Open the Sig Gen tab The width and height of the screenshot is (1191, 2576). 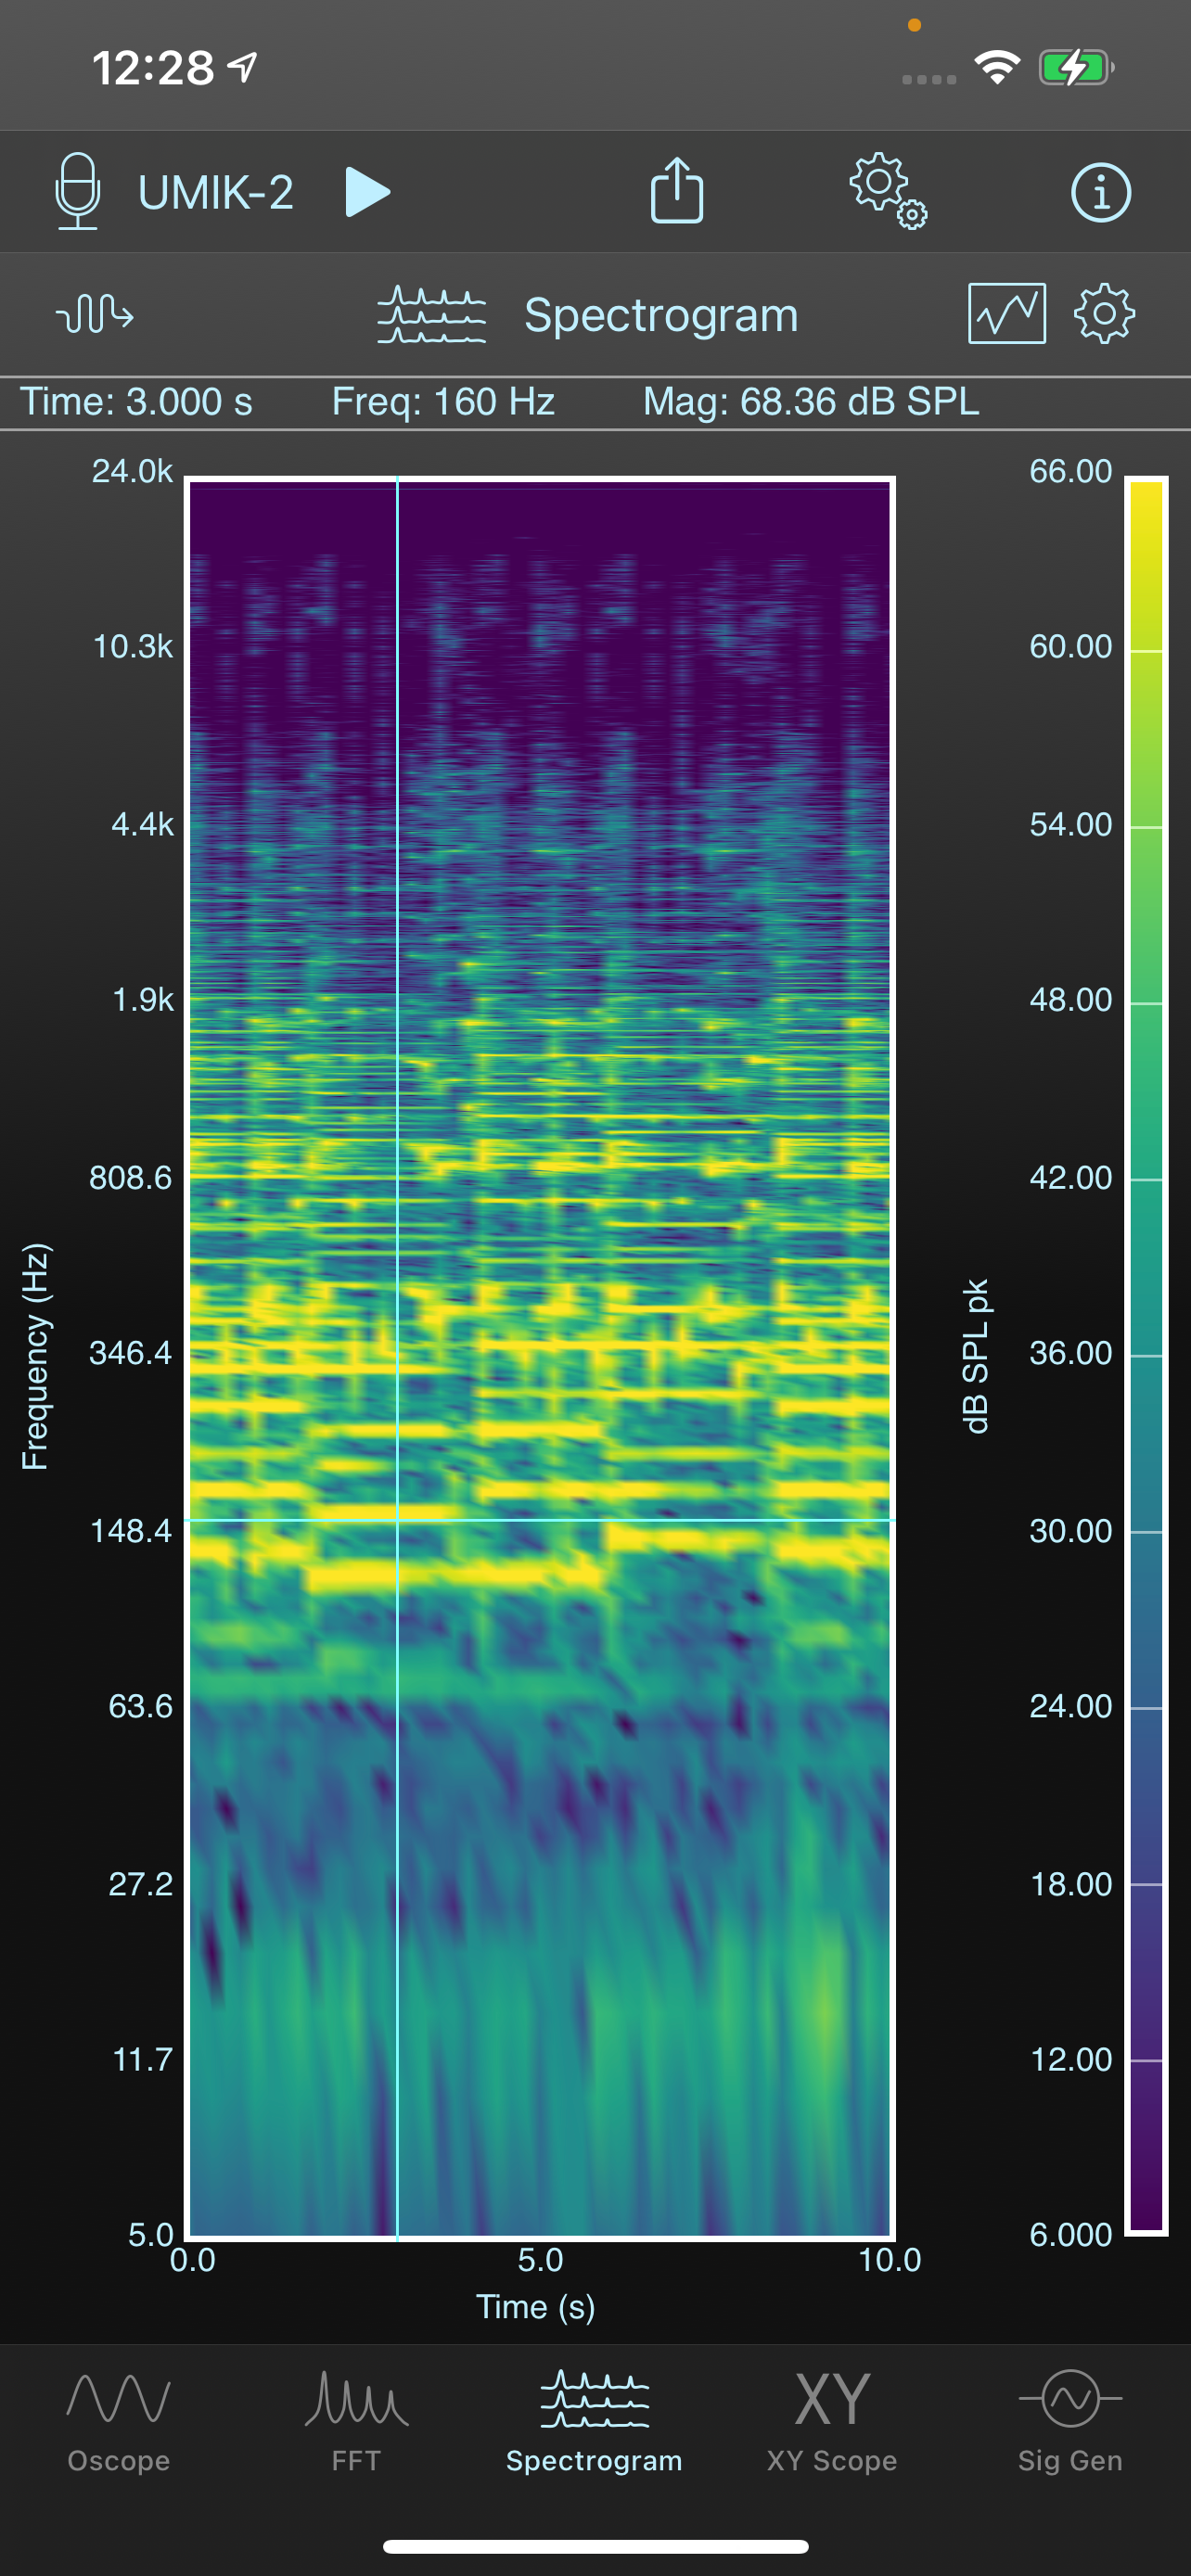pyautogui.click(x=1070, y=2422)
